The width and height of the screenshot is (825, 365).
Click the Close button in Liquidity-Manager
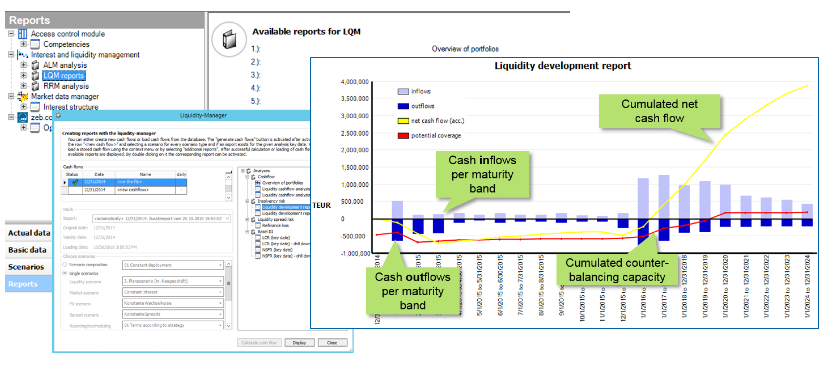332,342
